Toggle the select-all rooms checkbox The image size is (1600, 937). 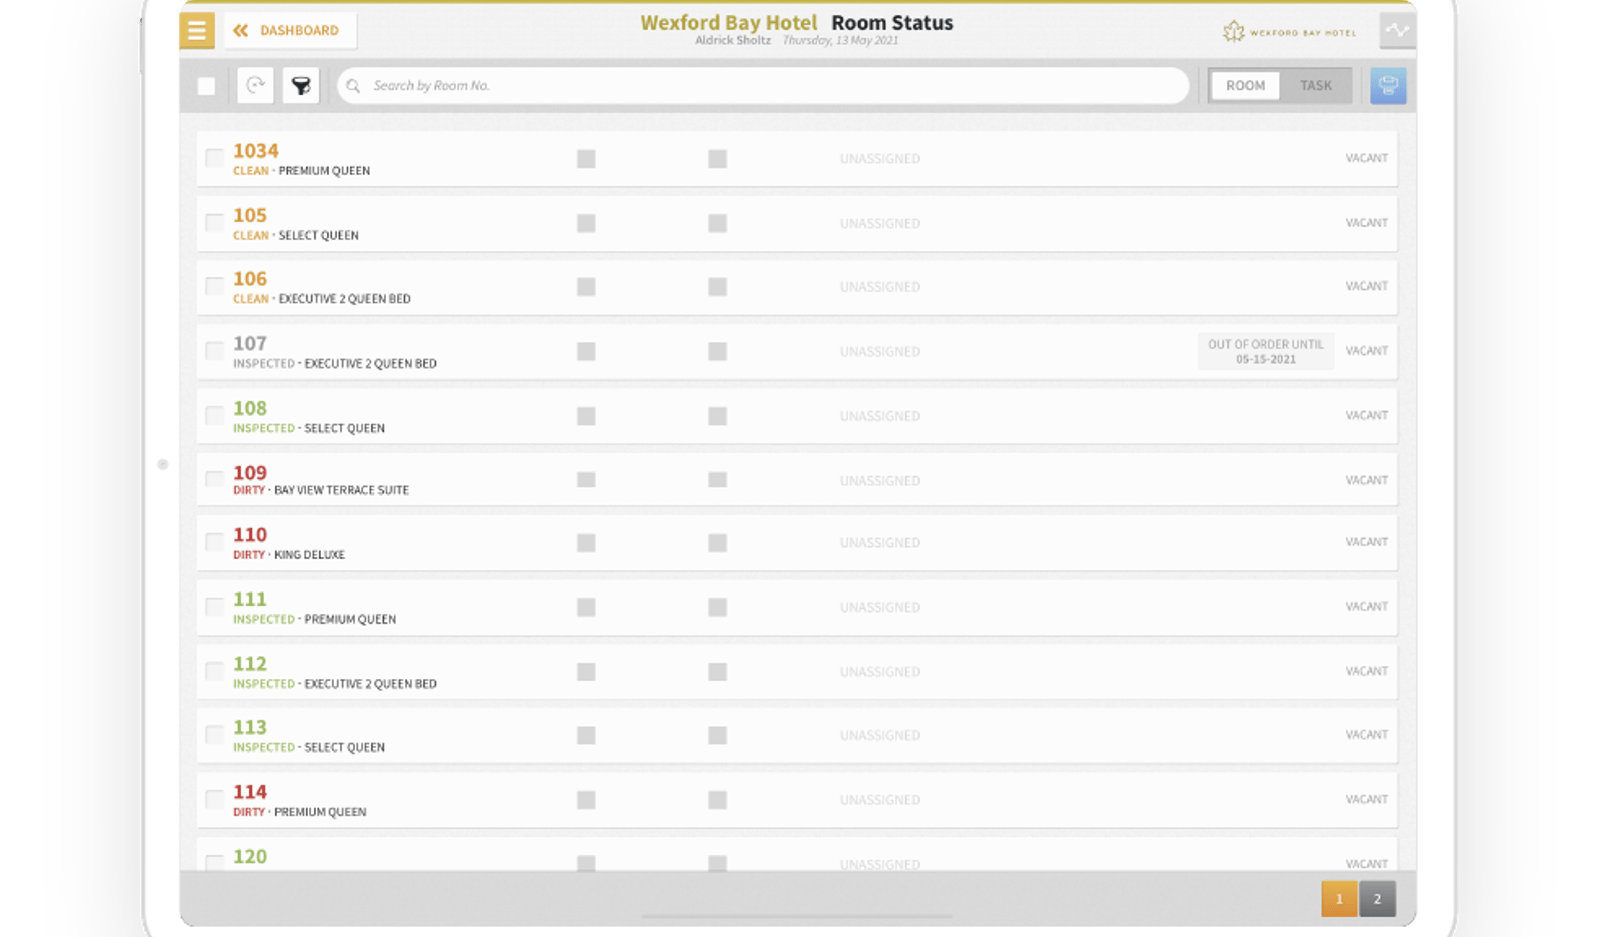(x=207, y=86)
